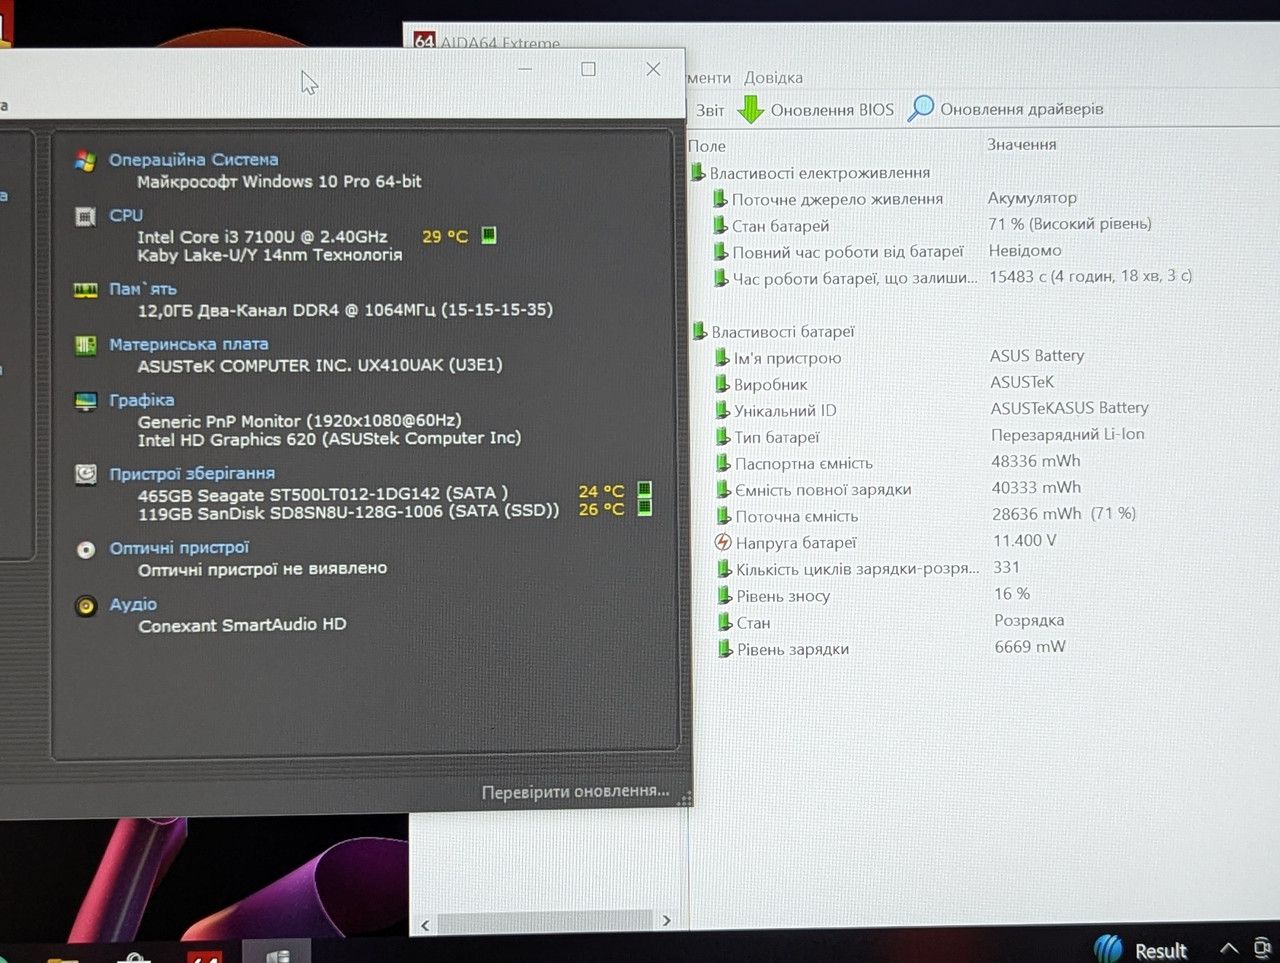Click the 465GB Seagate ST500LT012-1DG142 drive line
This screenshot has height=963, width=1280.
coord(323,494)
